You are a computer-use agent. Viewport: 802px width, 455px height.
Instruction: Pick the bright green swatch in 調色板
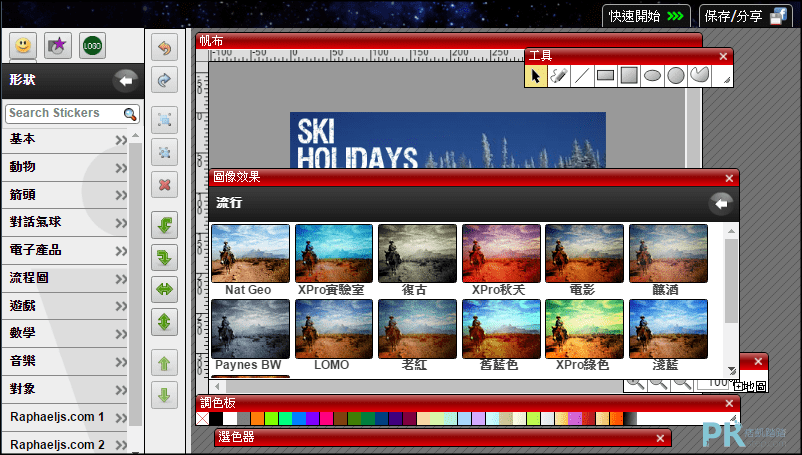pos(272,419)
